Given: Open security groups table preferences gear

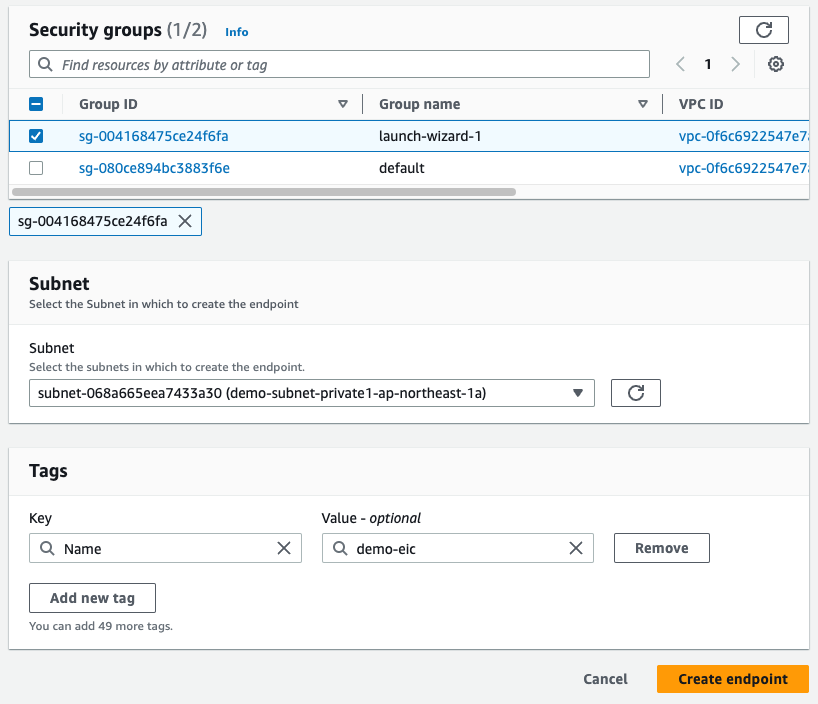Looking at the screenshot, I should coord(775,64).
